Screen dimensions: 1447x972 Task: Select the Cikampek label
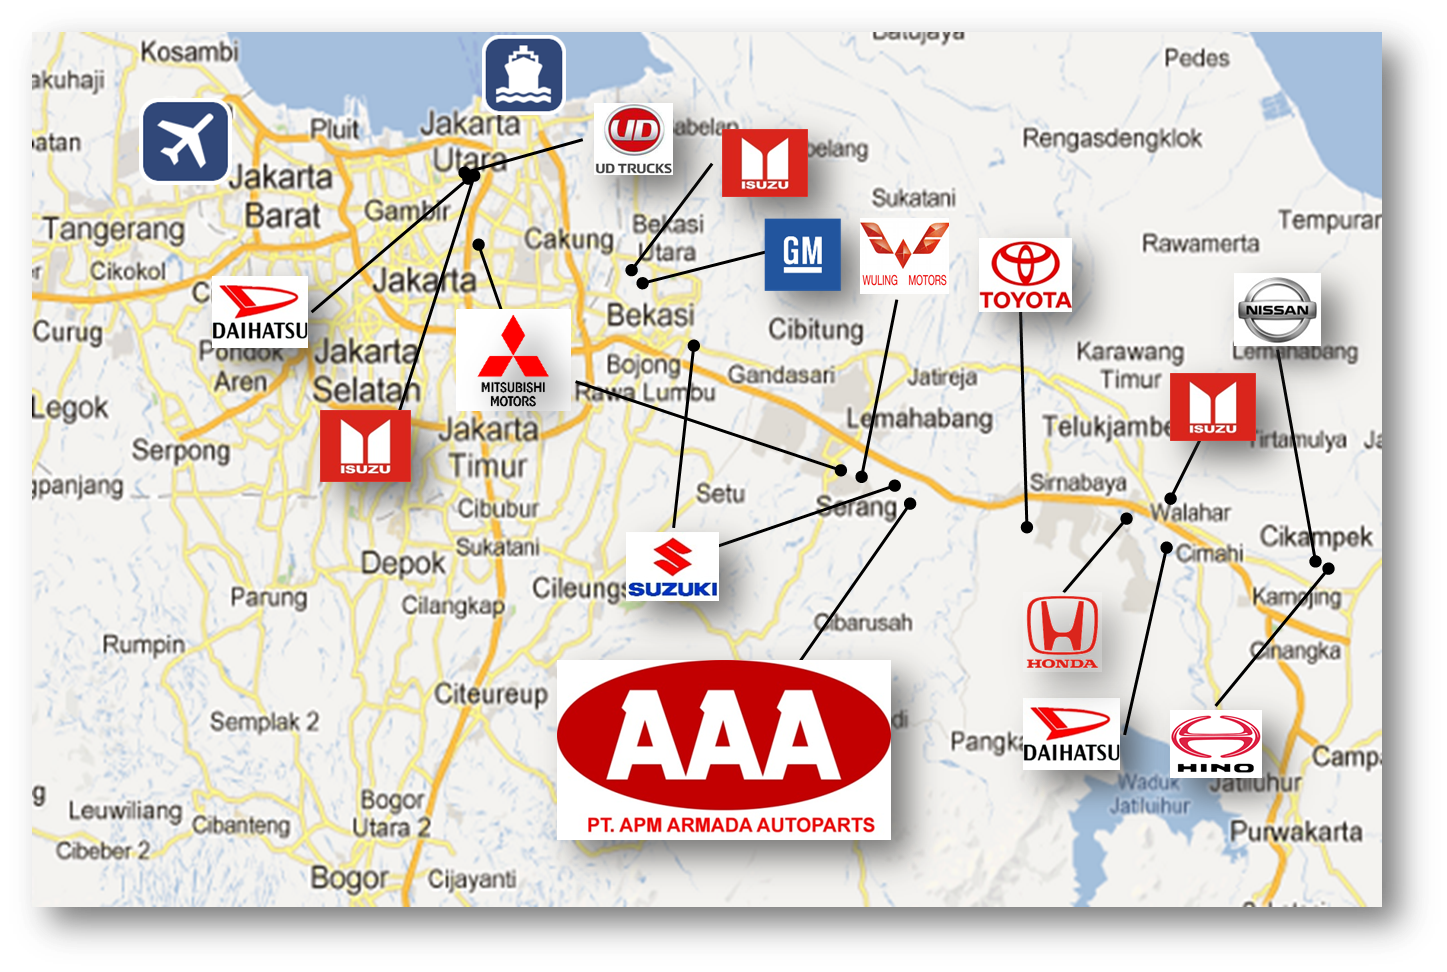click(x=1316, y=537)
